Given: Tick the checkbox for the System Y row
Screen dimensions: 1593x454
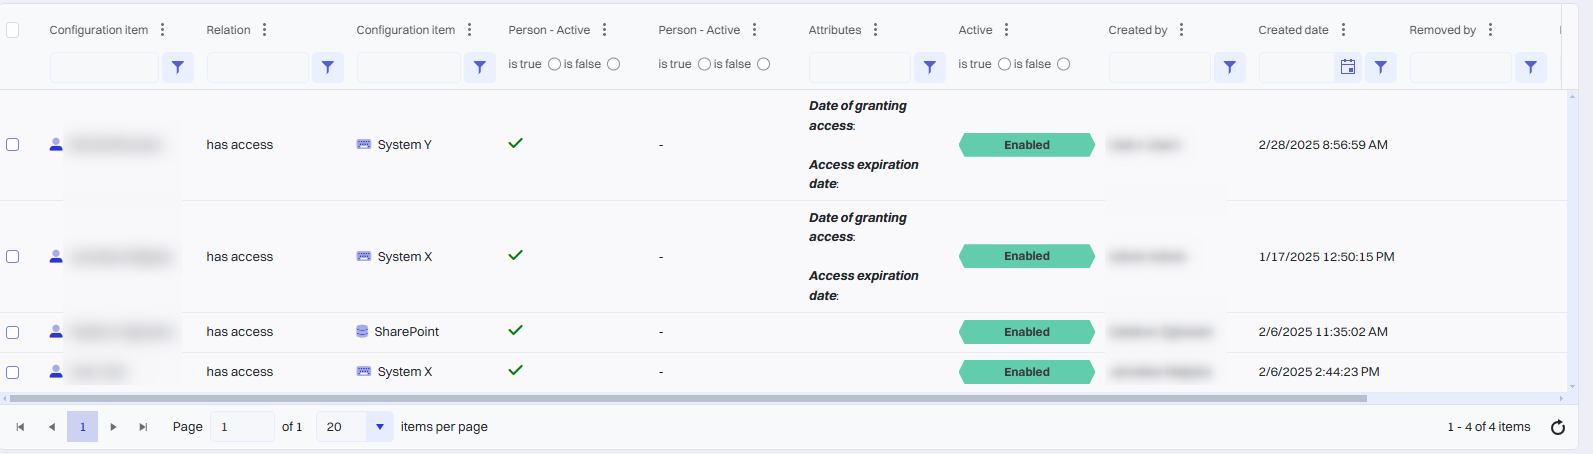Looking at the screenshot, I should tap(13, 145).
